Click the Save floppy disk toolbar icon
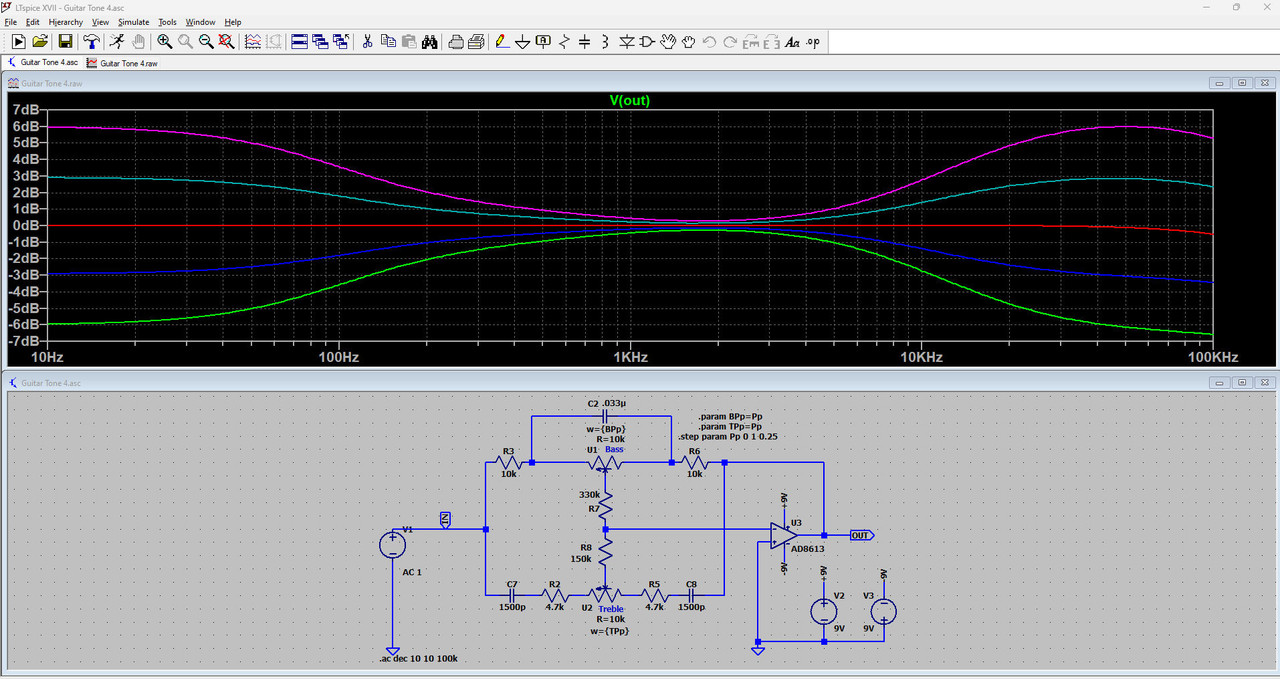The height and width of the screenshot is (679, 1280). (x=65, y=41)
